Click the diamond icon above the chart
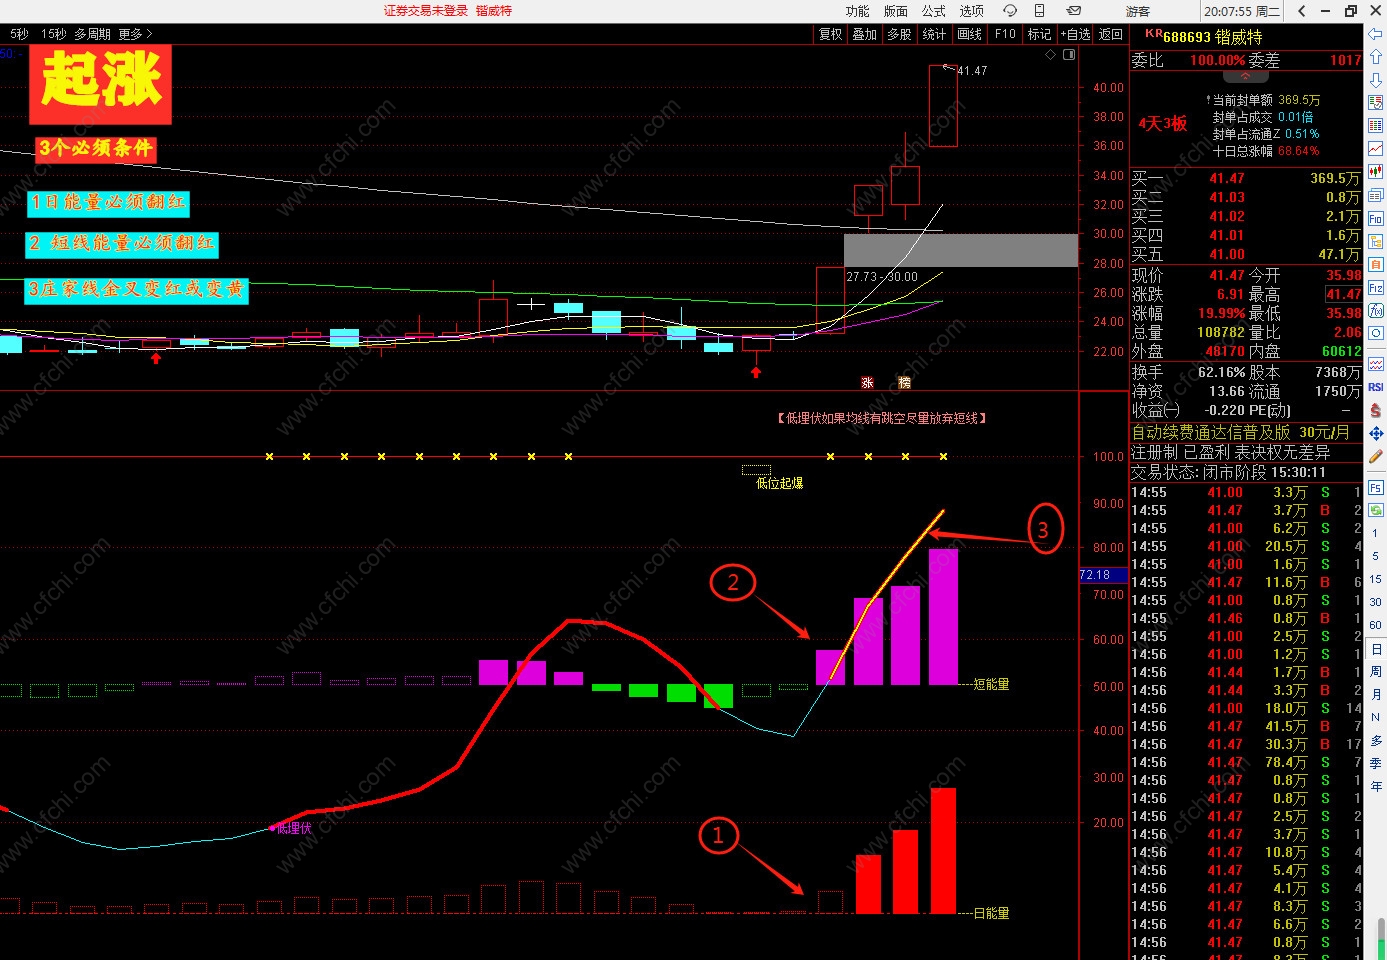1387x960 pixels. tap(1050, 55)
